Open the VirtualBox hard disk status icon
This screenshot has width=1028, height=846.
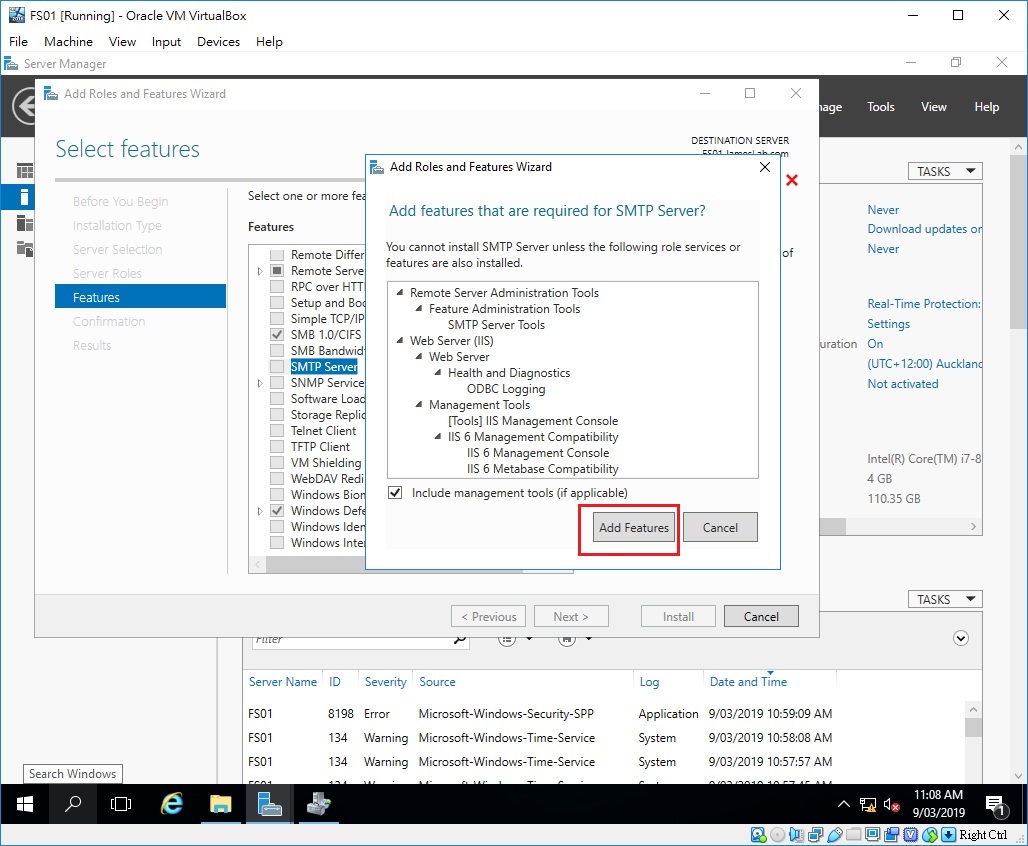coord(757,834)
